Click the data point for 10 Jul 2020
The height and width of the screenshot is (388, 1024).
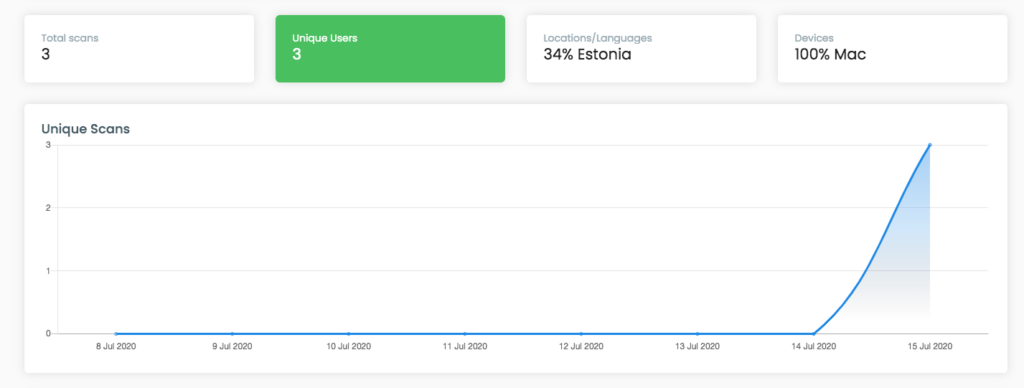349,333
